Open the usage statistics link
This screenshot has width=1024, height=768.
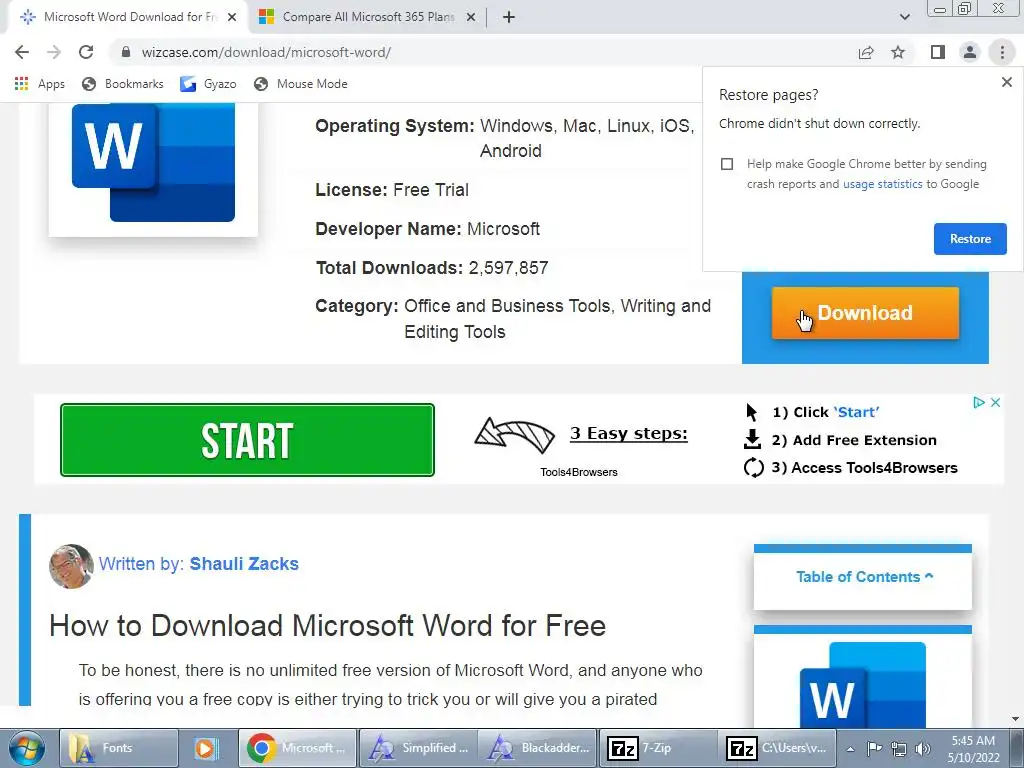(x=882, y=184)
